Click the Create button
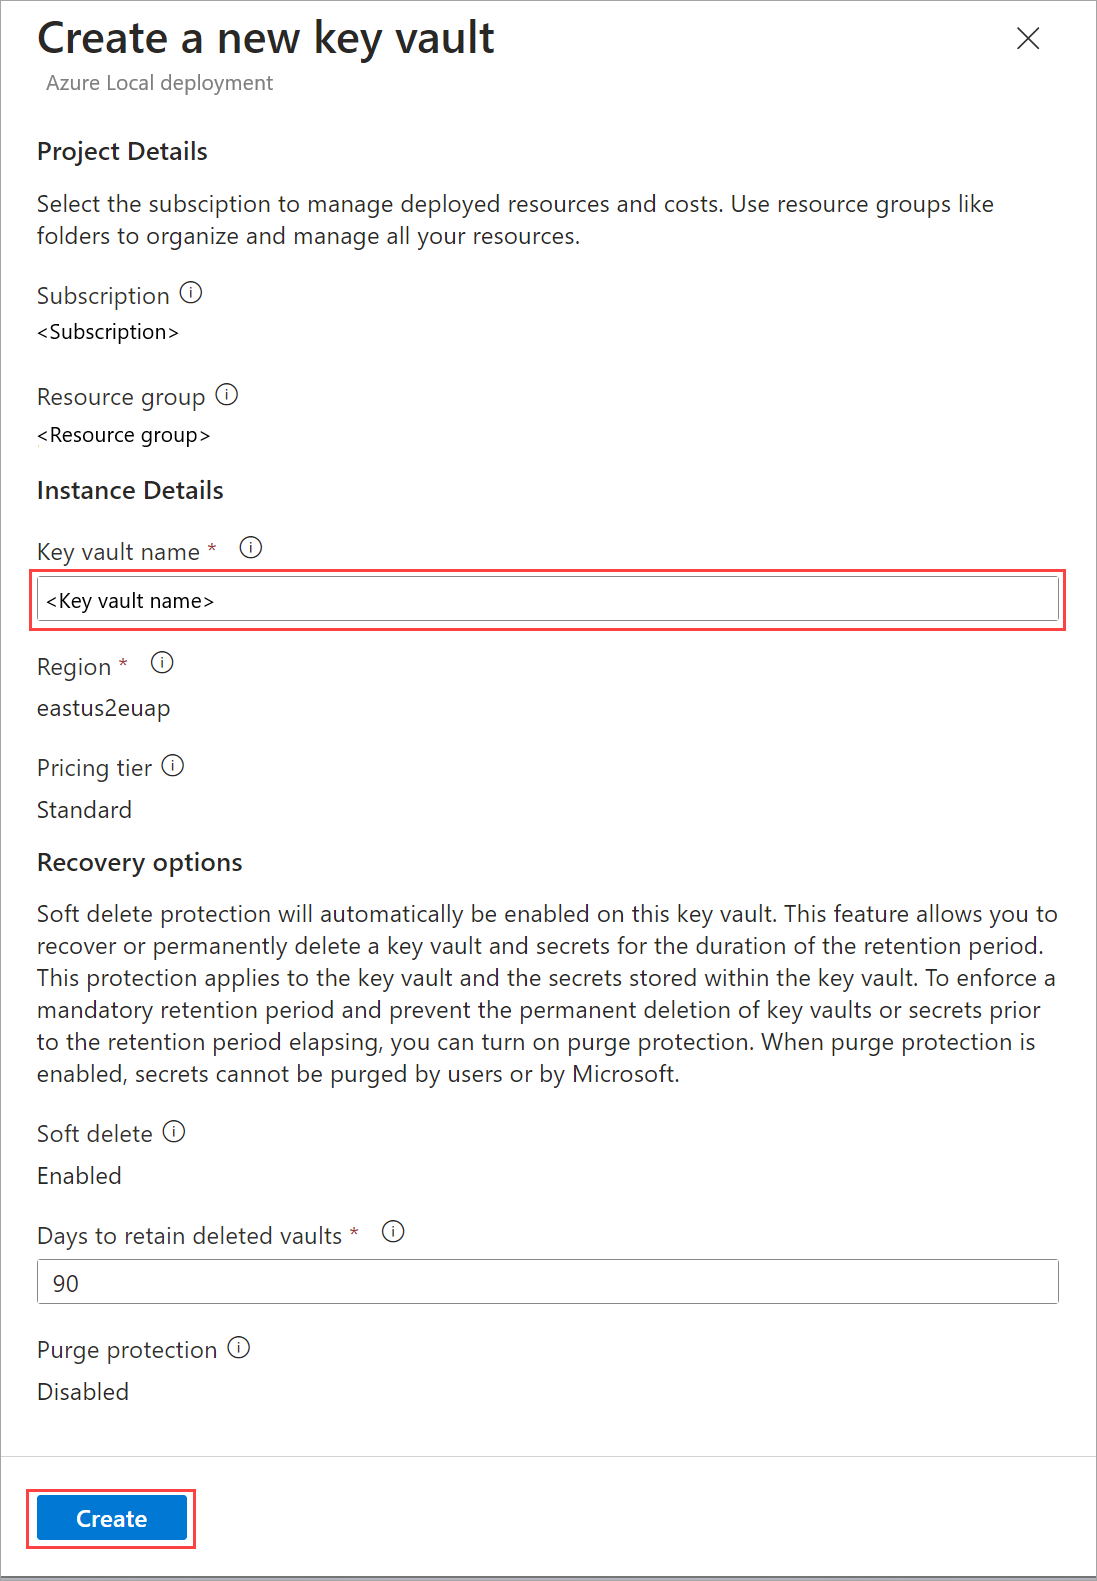Screen dimensions: 1097x1581 pos(112,1518)
